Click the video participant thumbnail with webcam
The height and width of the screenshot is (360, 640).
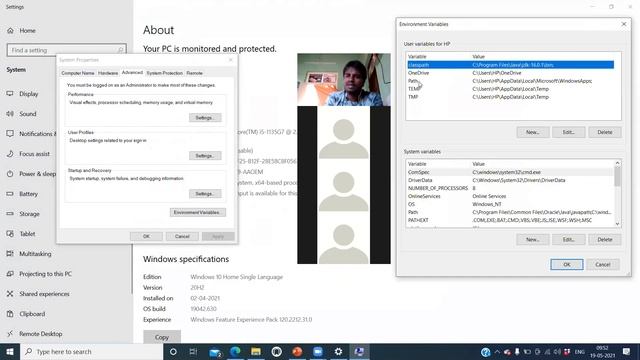click(344, 80)
